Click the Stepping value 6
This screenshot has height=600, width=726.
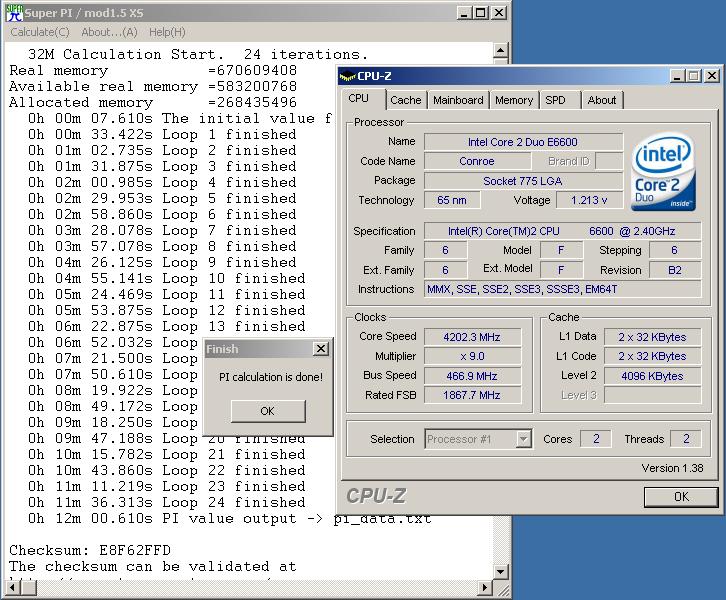pos(675,250)
